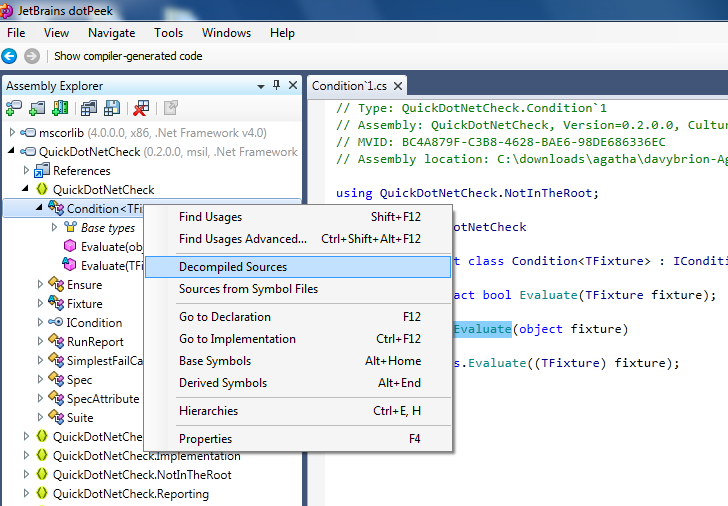728x506 pixels.
Task: Select Derived Symbols in context menu
Action: (299, 383)
